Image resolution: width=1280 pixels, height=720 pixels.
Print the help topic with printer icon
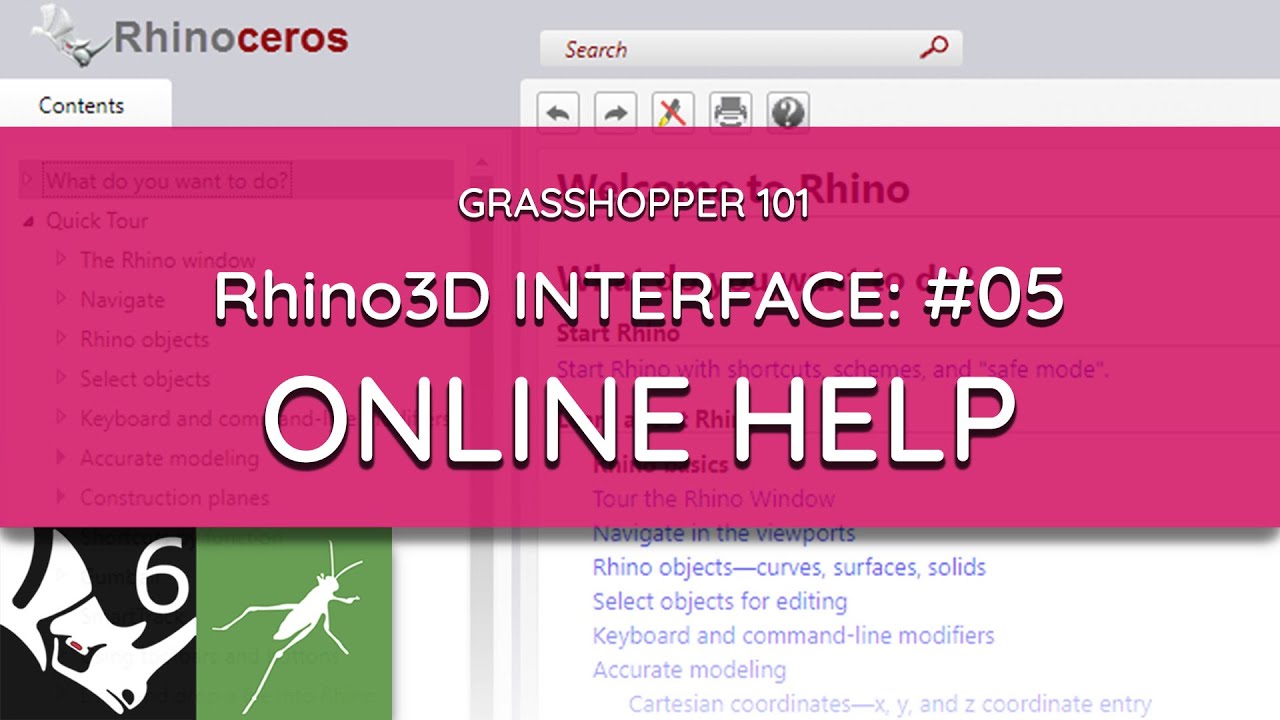click(730, 112)
